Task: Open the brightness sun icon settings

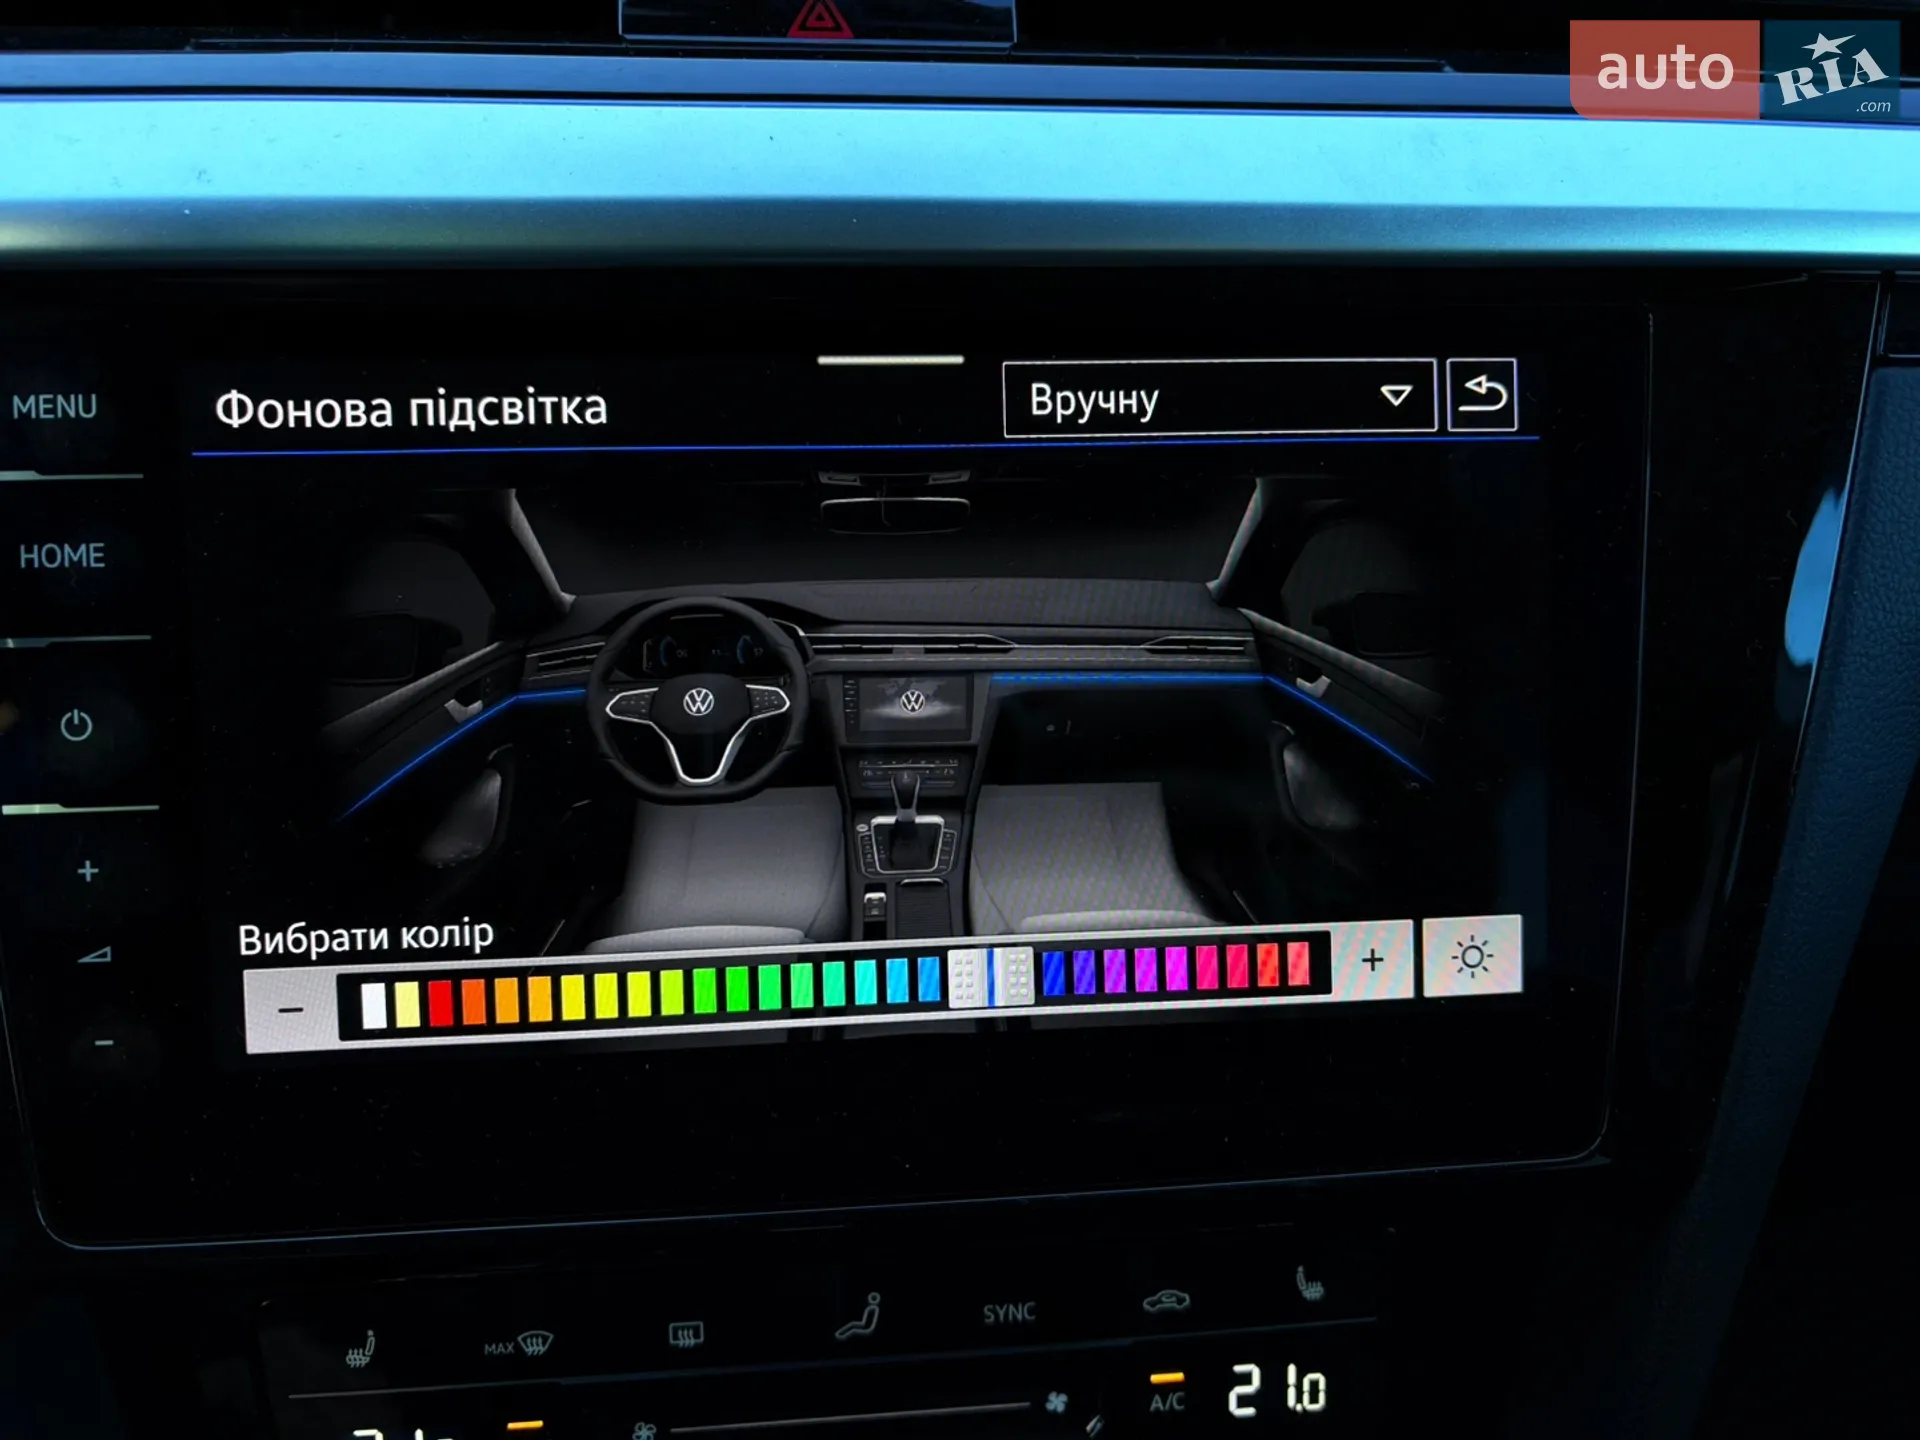Action: [1472, 957]
